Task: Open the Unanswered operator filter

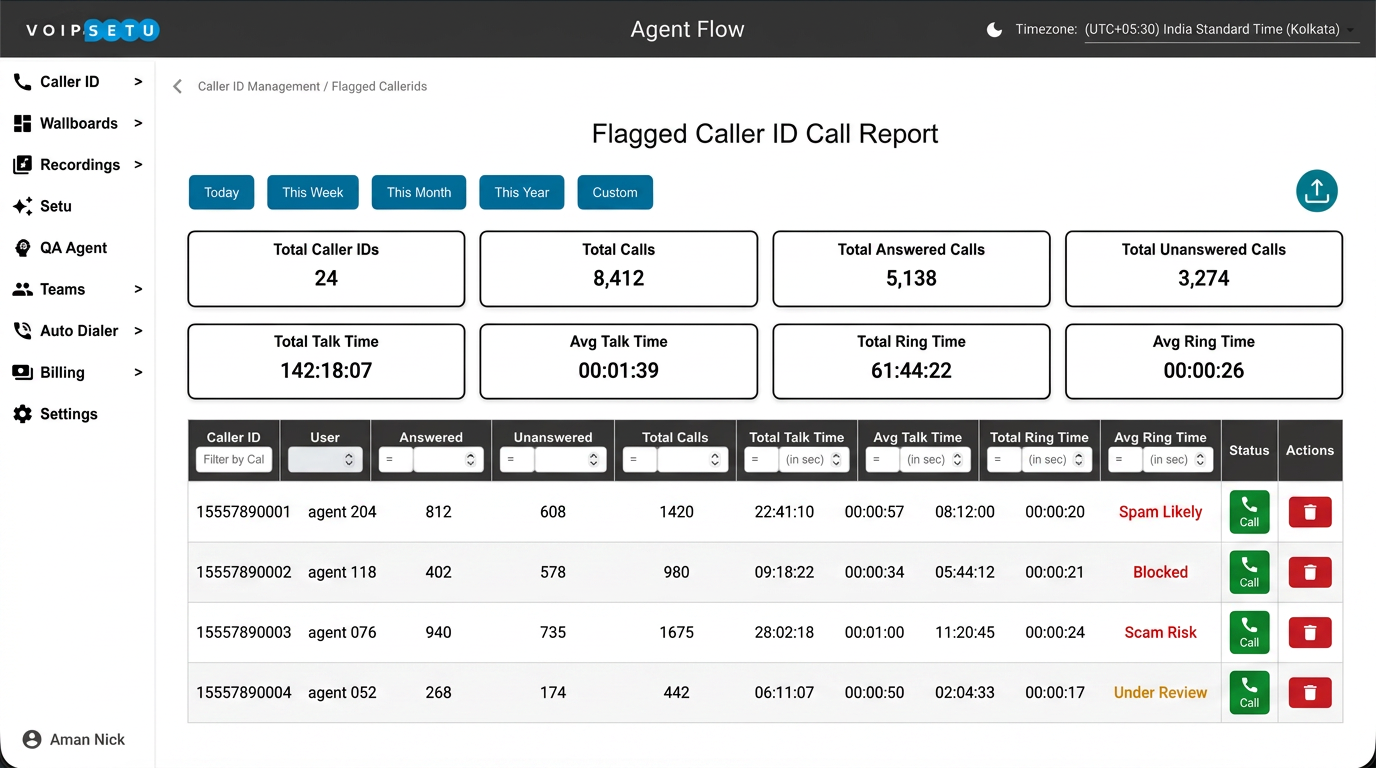Action: pyautogui.click(x=517, y=460)
